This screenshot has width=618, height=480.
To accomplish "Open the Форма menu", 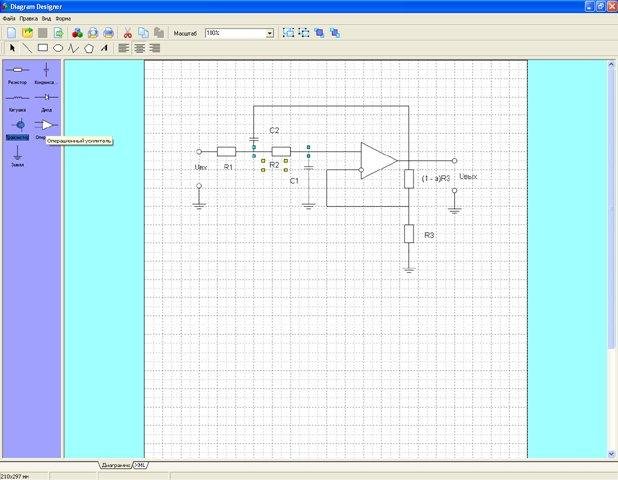I will [x=63, y=19].
